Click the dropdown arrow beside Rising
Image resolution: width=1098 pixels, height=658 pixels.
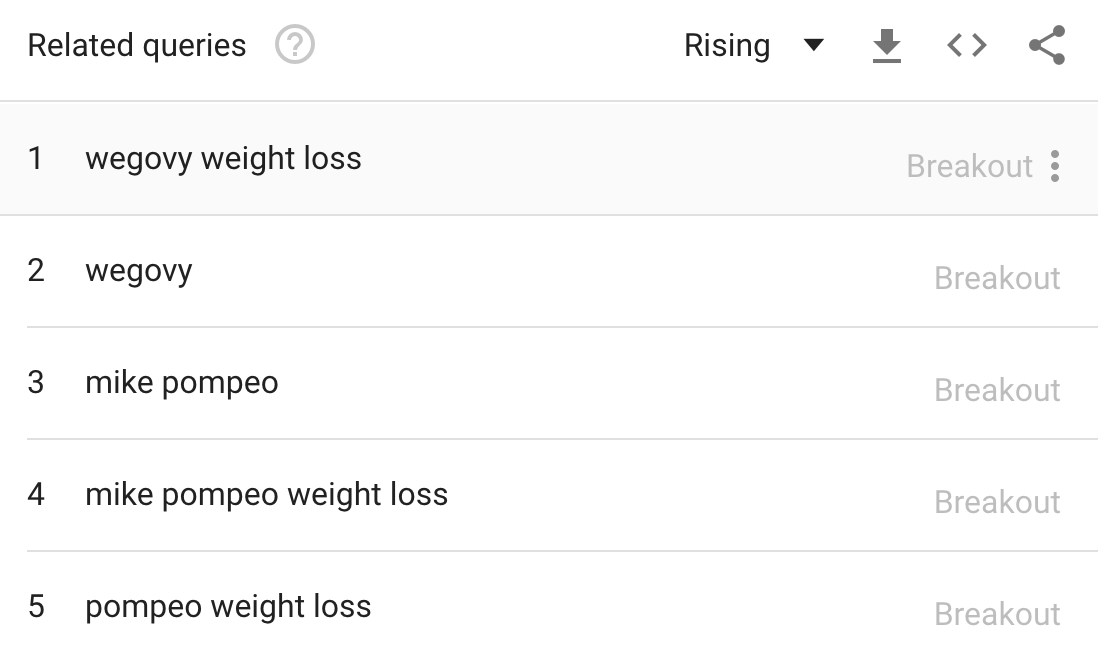point(815,45)
